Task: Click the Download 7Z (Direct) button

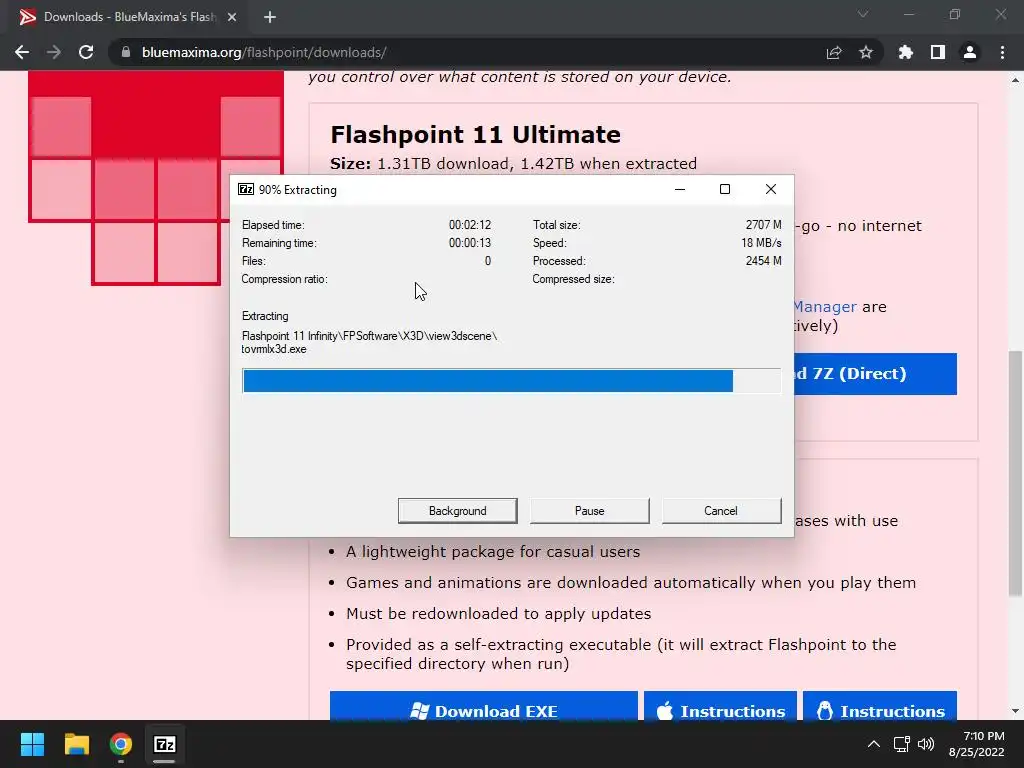Action: click(875, 374)
